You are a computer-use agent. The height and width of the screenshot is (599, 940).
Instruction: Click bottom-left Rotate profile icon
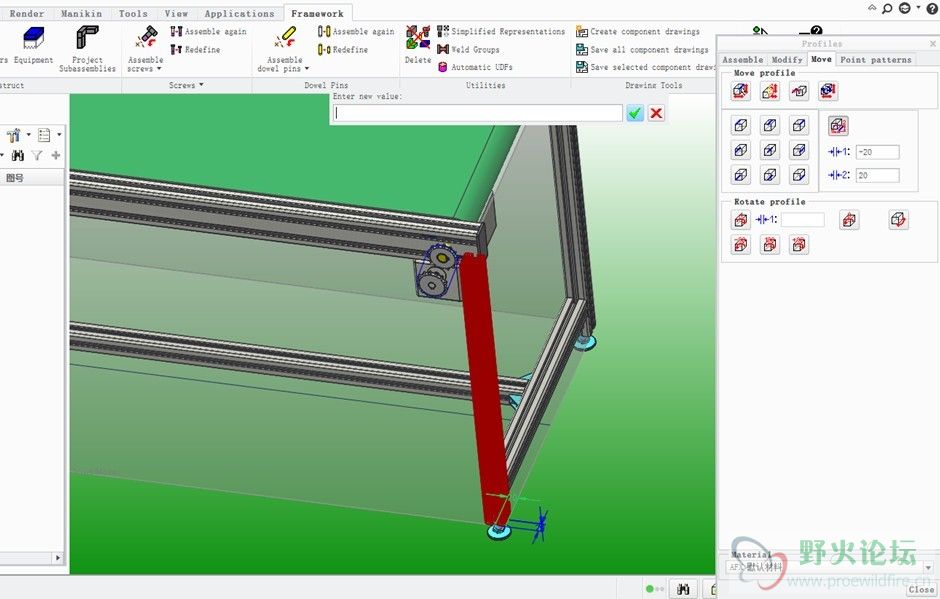click(x=741, y=245)
